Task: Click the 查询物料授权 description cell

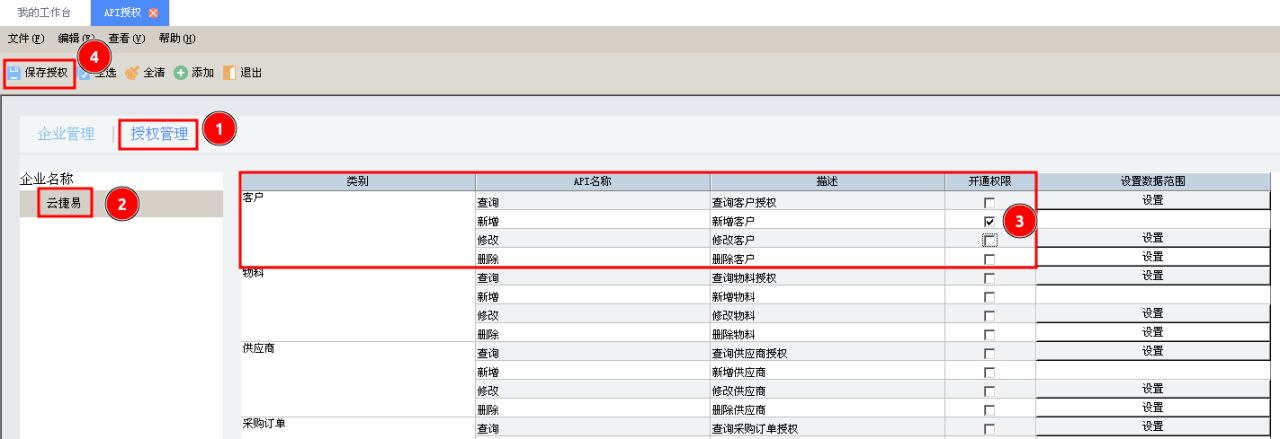Action: (x=828, y=278)
